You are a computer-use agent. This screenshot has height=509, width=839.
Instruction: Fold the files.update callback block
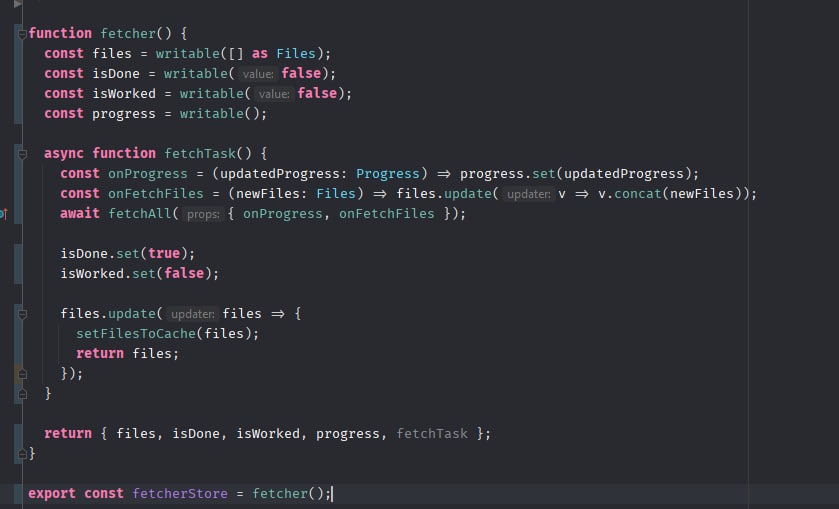click(22, 315)
